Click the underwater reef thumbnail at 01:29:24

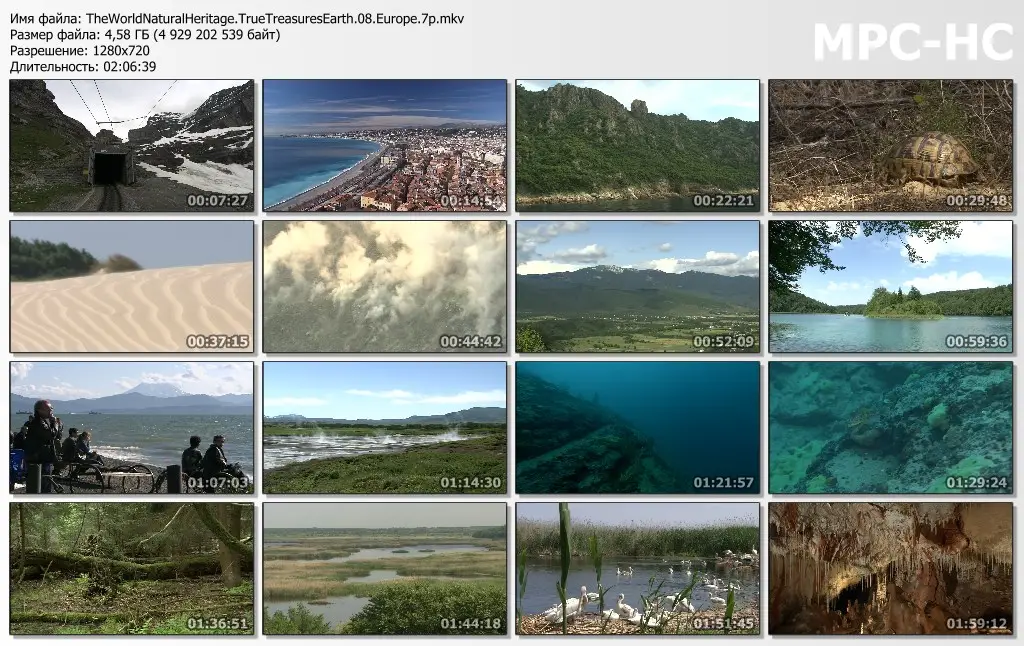coord(891,428)
